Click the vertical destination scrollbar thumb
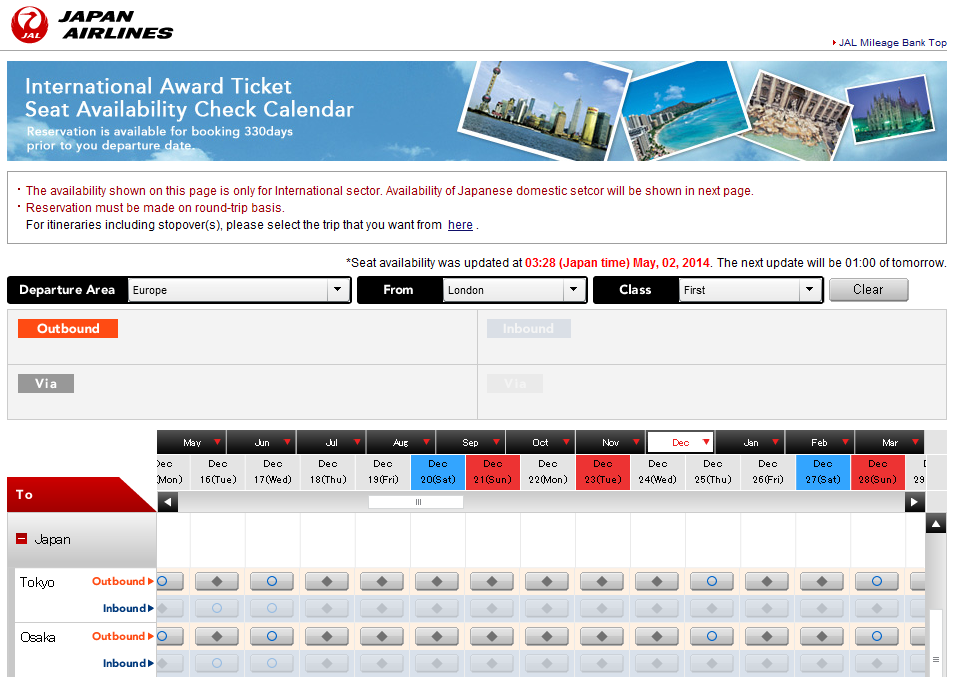The width and height of the screenshot is (953, 677). [x=936, y=643]
